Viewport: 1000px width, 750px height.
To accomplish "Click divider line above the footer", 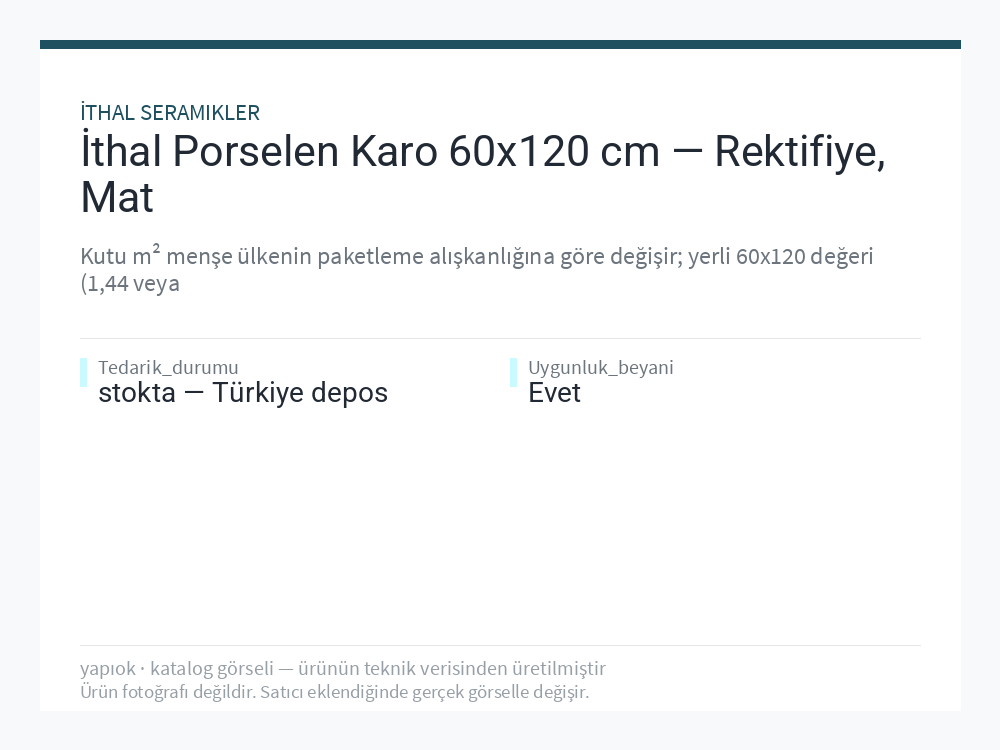I will point(500,645).
